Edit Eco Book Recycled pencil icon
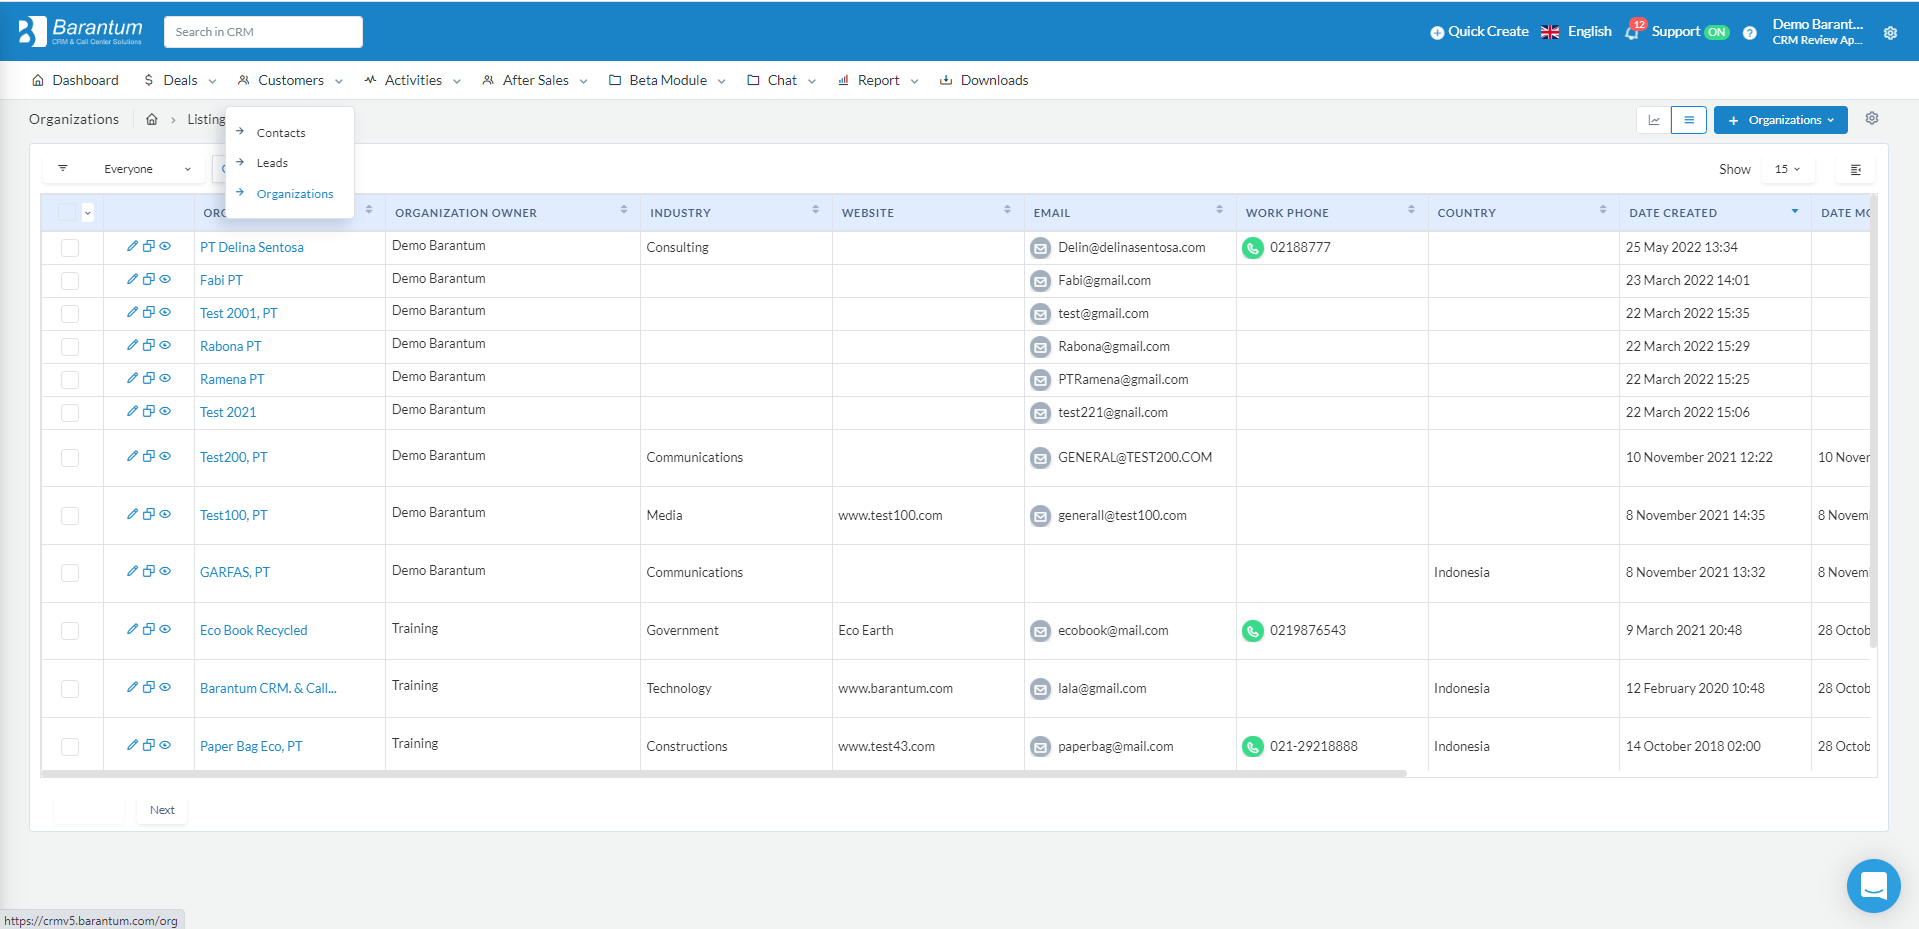Image resolution: width=1919 pixels, height=929 pixels. 132,629
